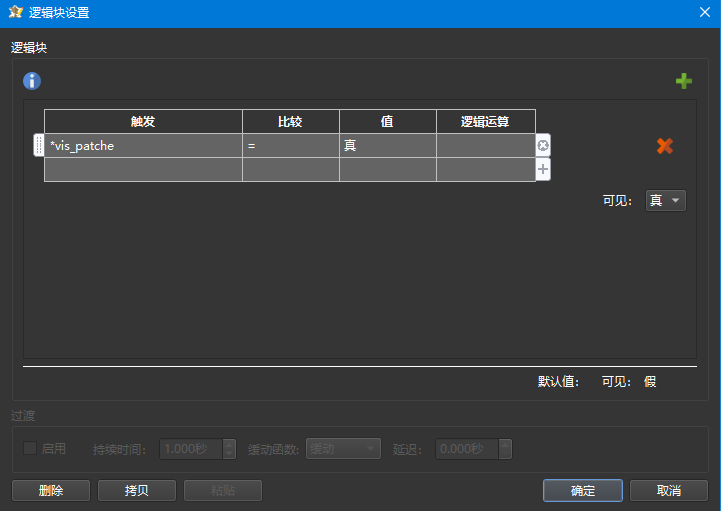Open the disabled 缓动函数 dropdown
This screenshot has width=721, height=511.
coord(343,448)
